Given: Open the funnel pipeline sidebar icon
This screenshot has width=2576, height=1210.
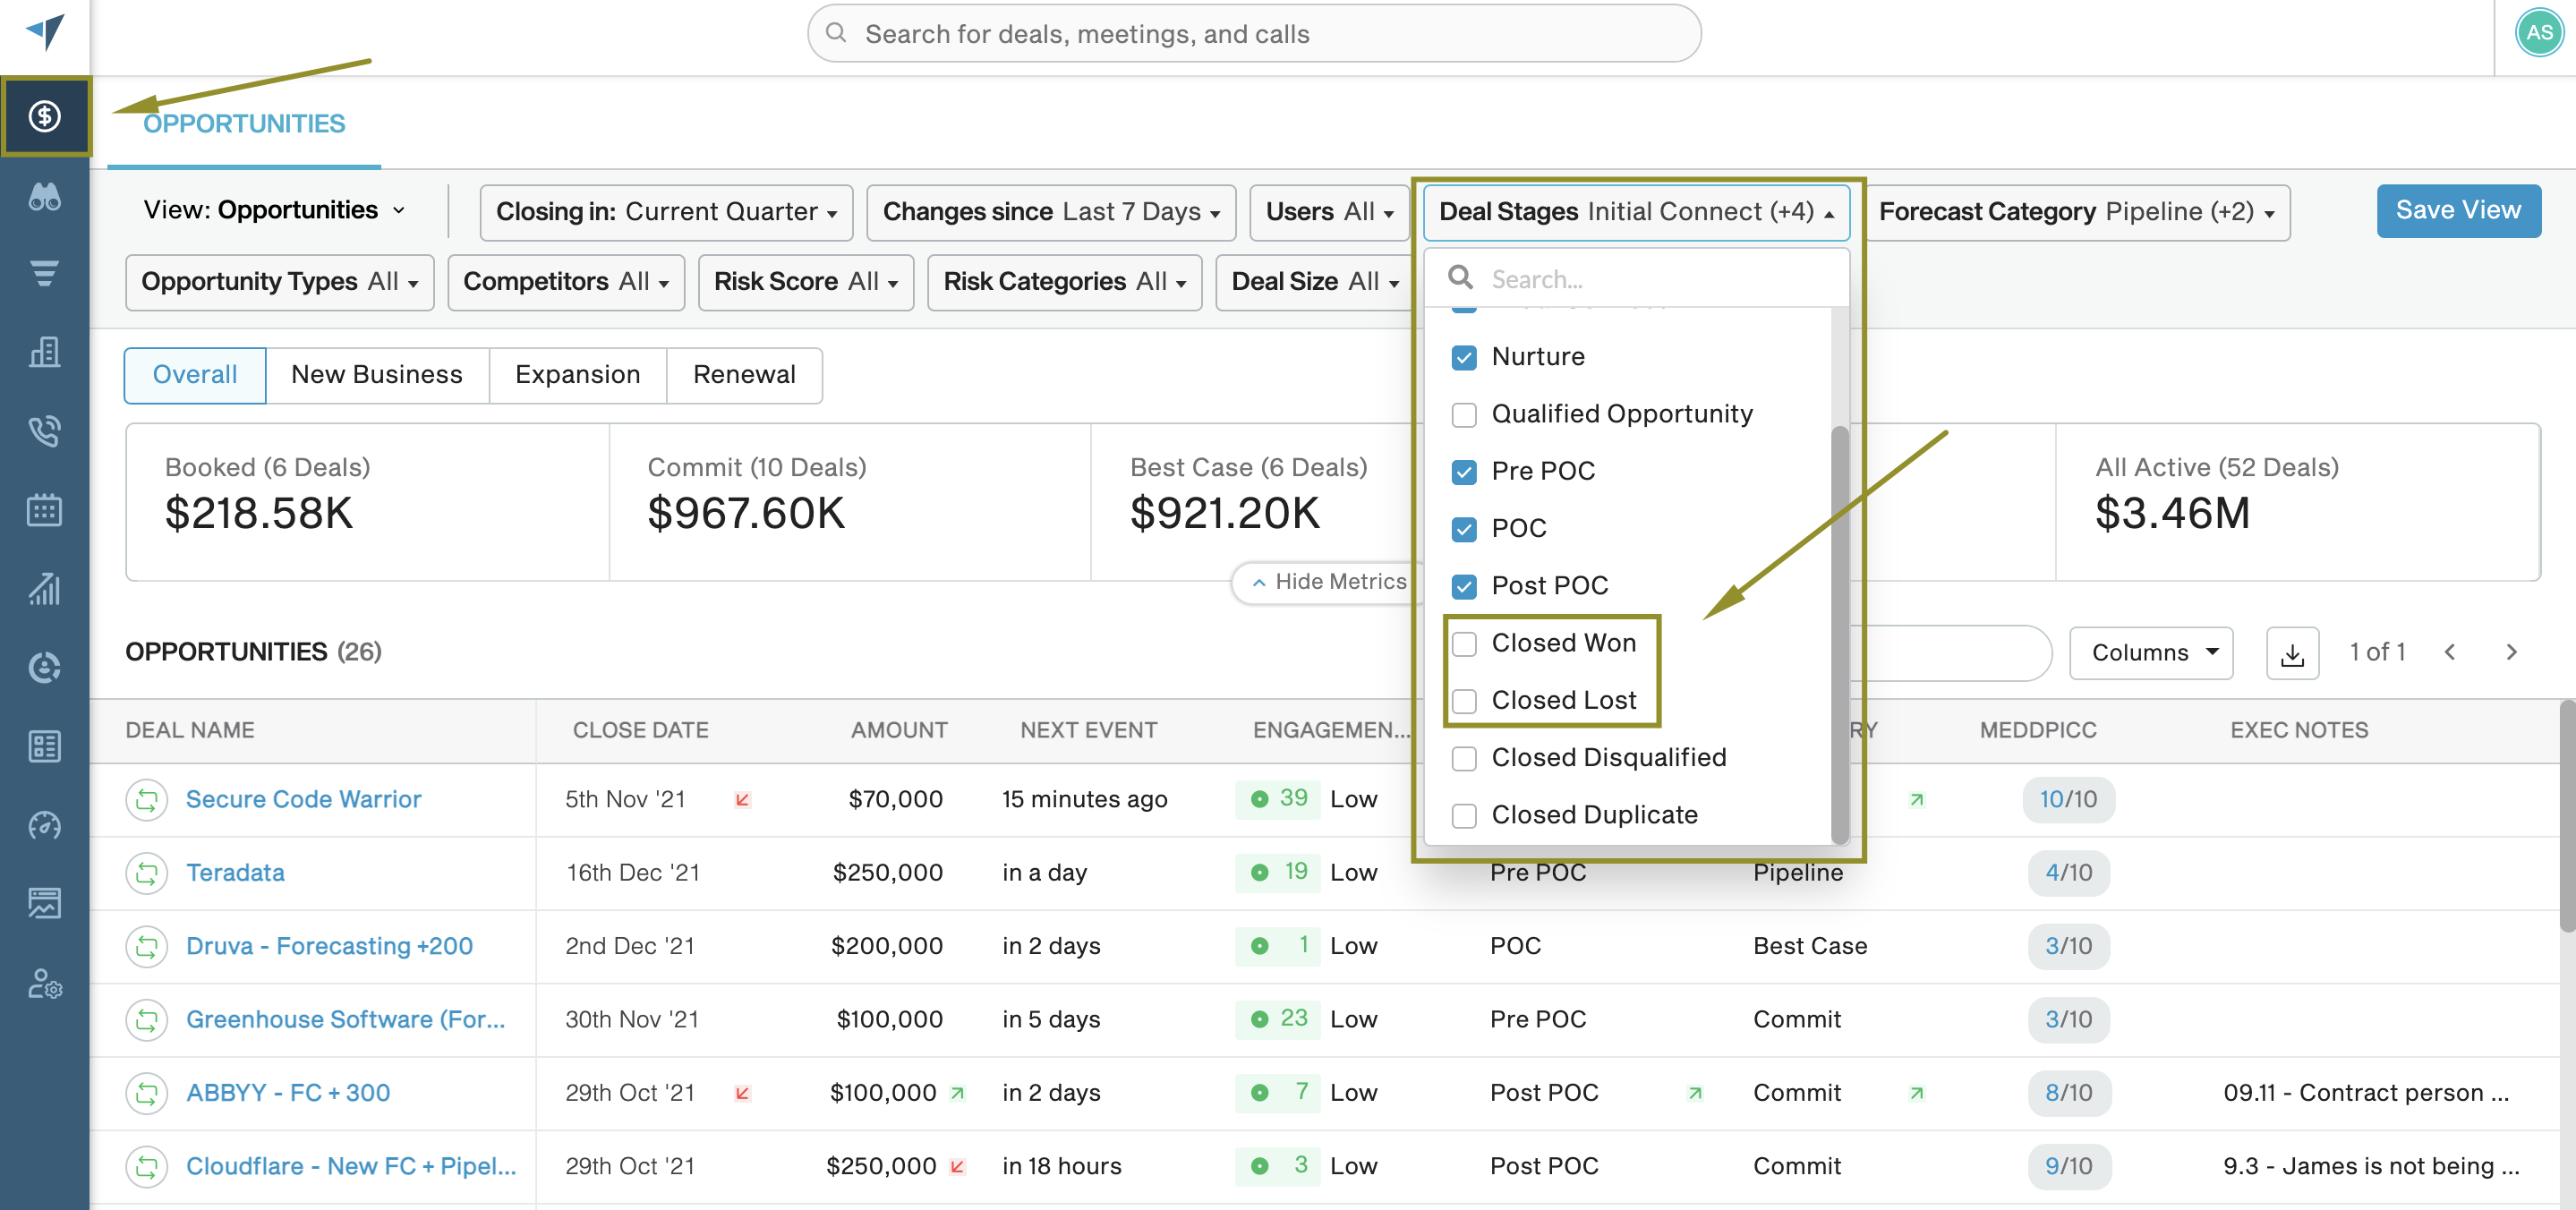Looking at the screenshot, I should click(x=45, y=273).
